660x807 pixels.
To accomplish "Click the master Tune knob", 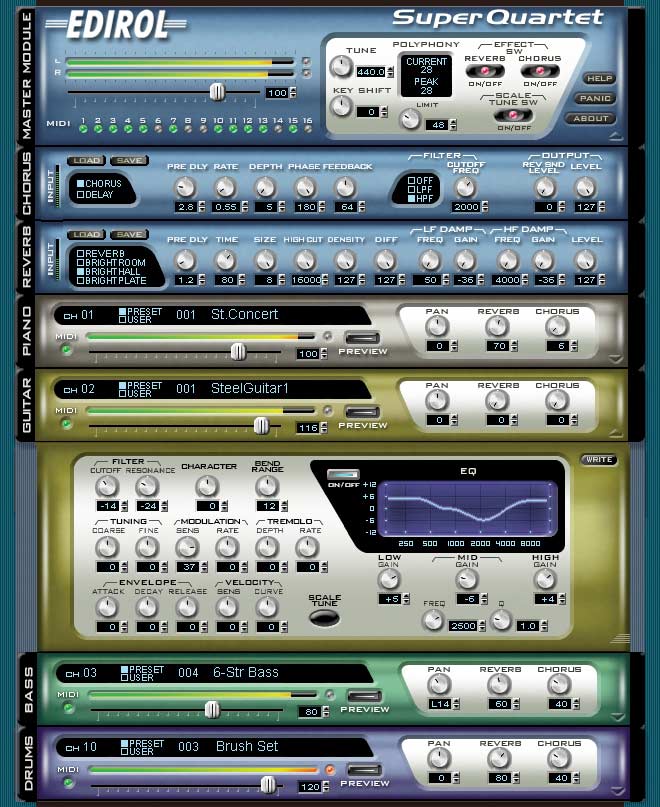I will click(x=340, y=67).
